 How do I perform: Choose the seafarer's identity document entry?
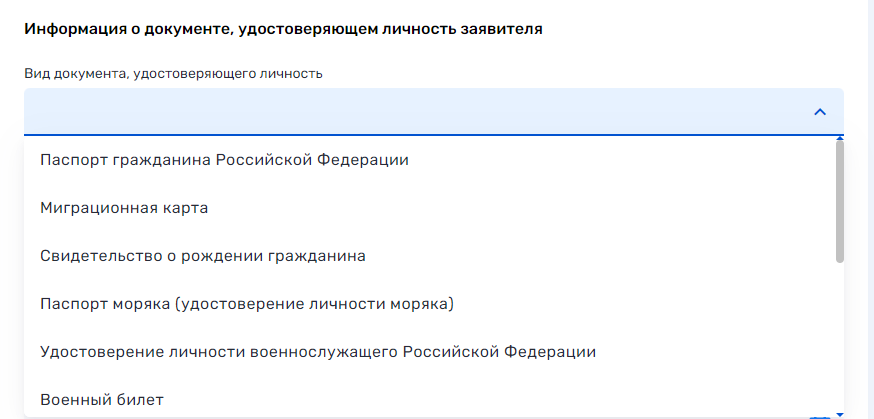(247, 304)
